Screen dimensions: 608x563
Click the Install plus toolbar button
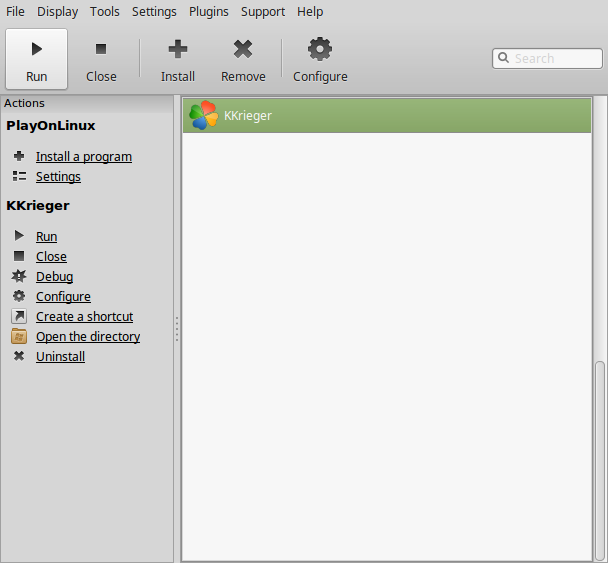(178, 59)
